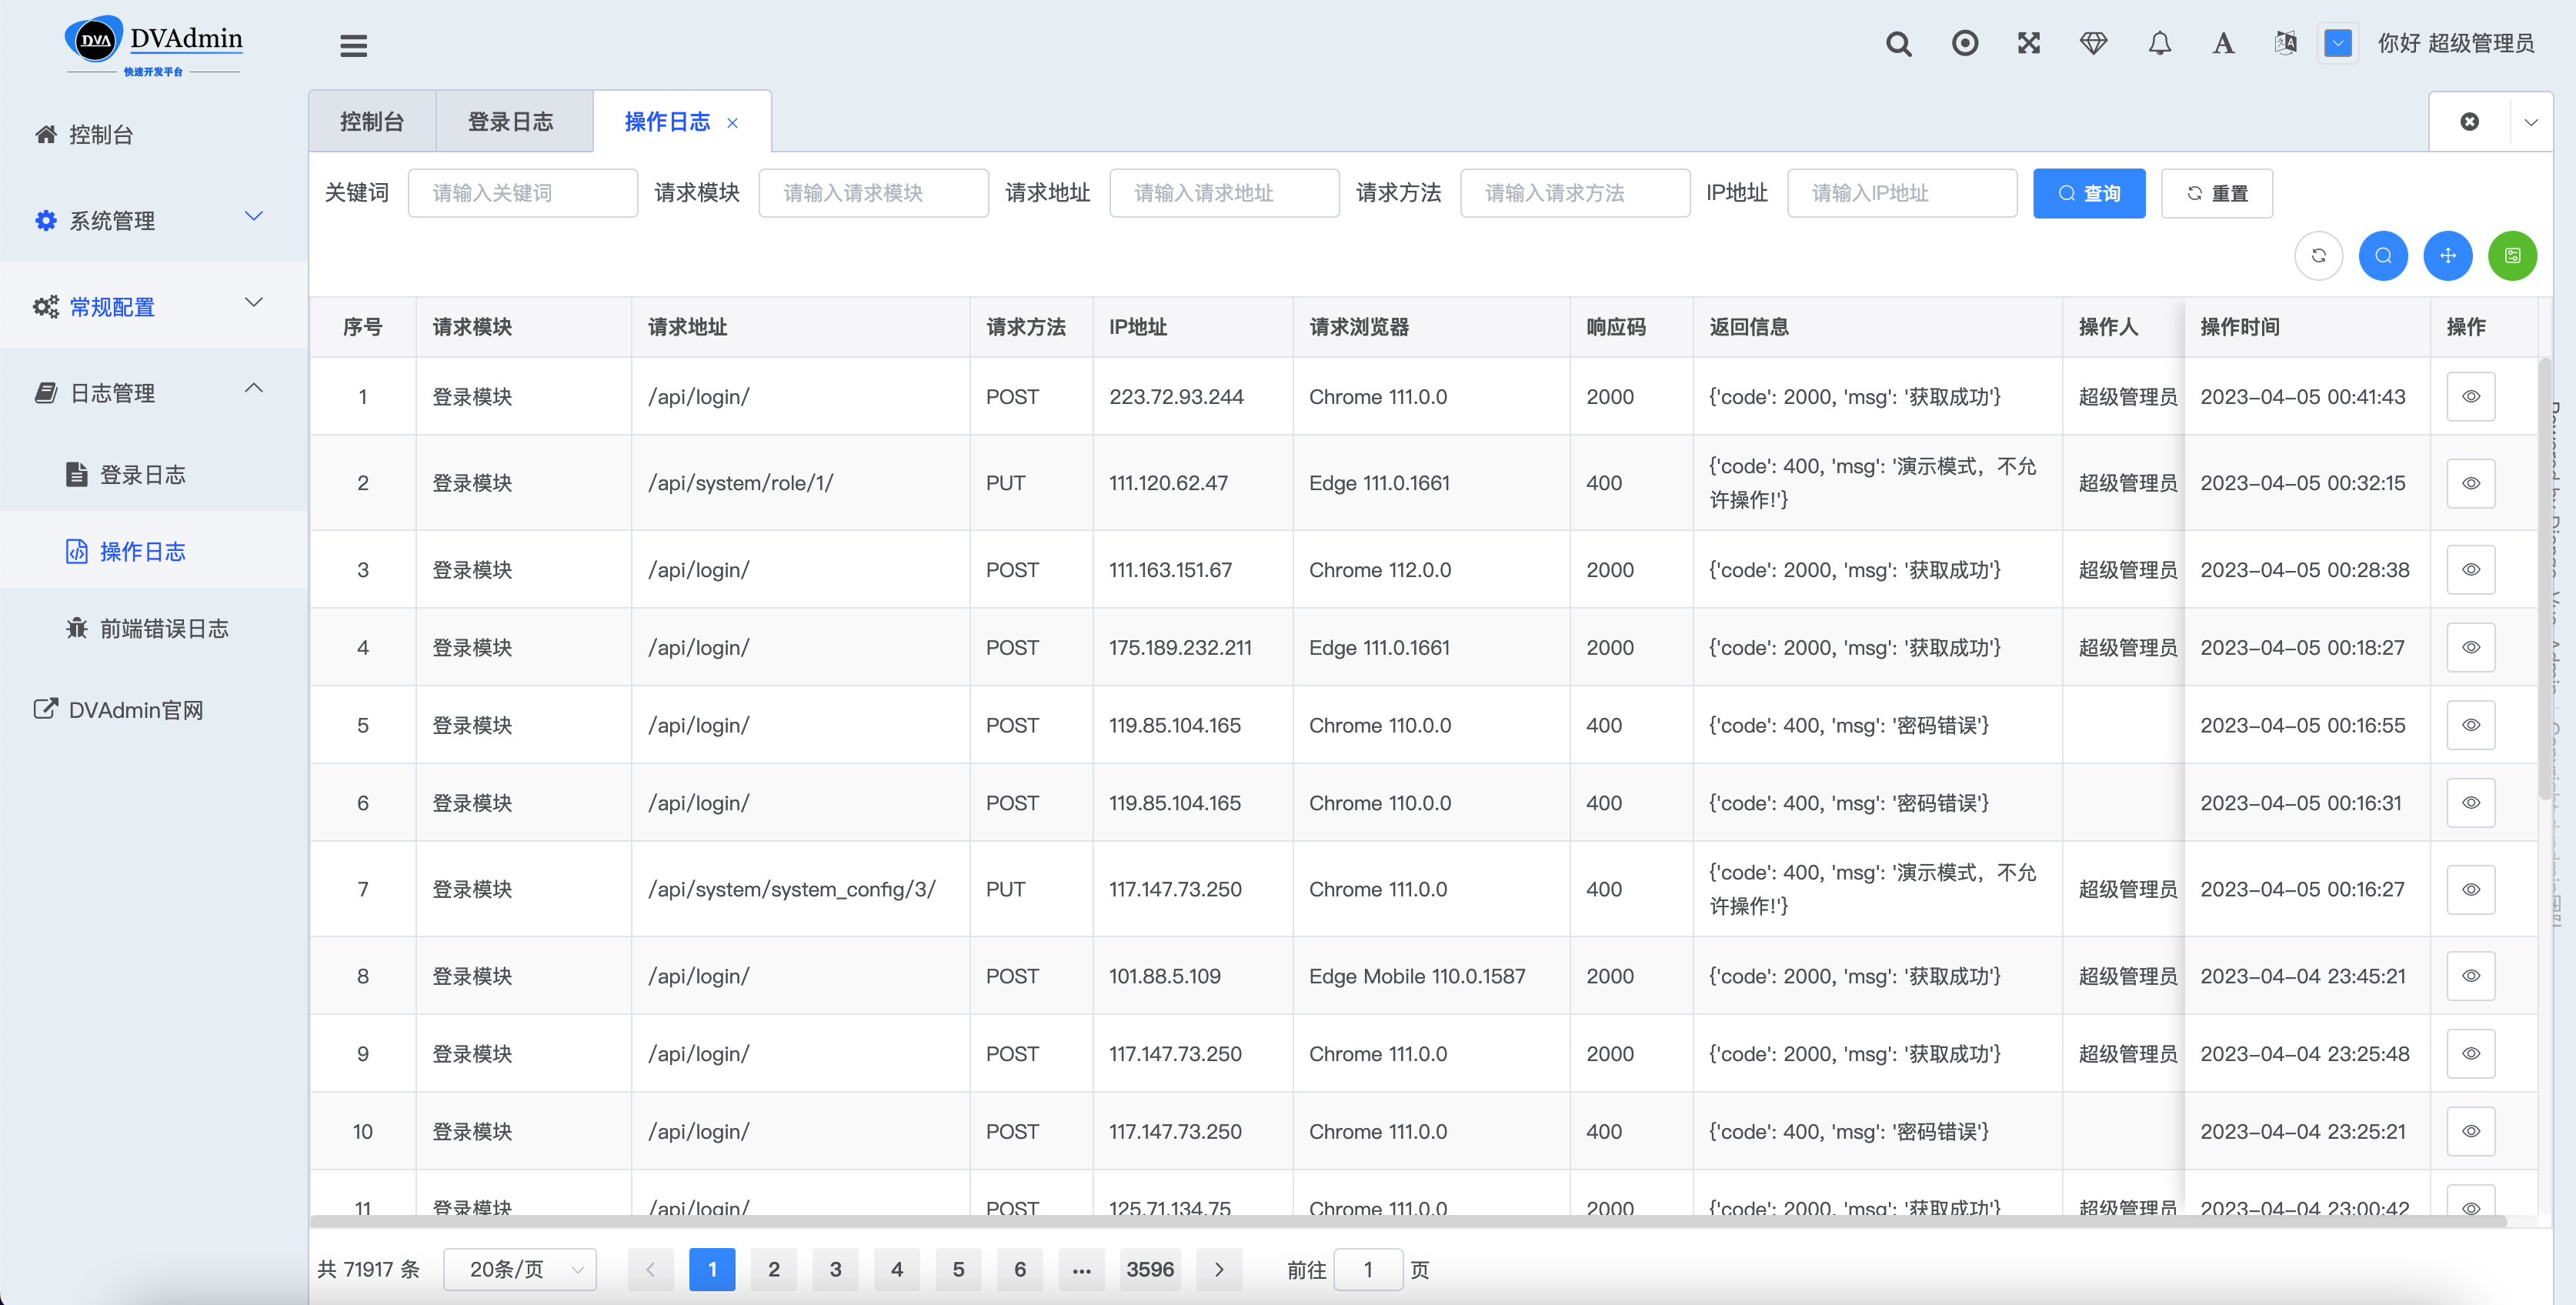Click the 重置 reset button
The height and width of the screenshot is (1305, 2576).
pyautogui.click(x=2216, y=194)
